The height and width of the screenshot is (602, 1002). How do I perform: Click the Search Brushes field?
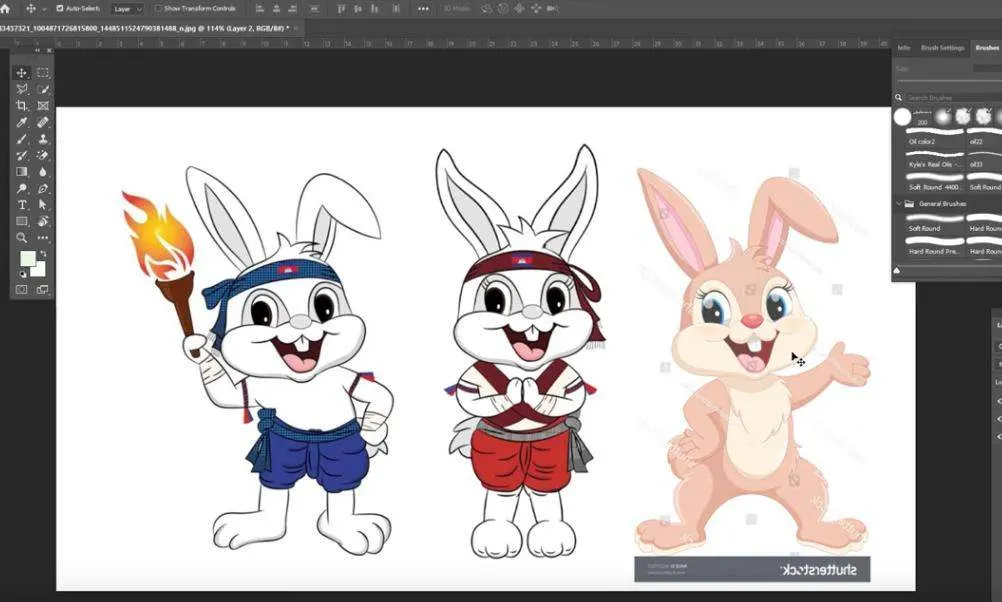click(953, 98)
